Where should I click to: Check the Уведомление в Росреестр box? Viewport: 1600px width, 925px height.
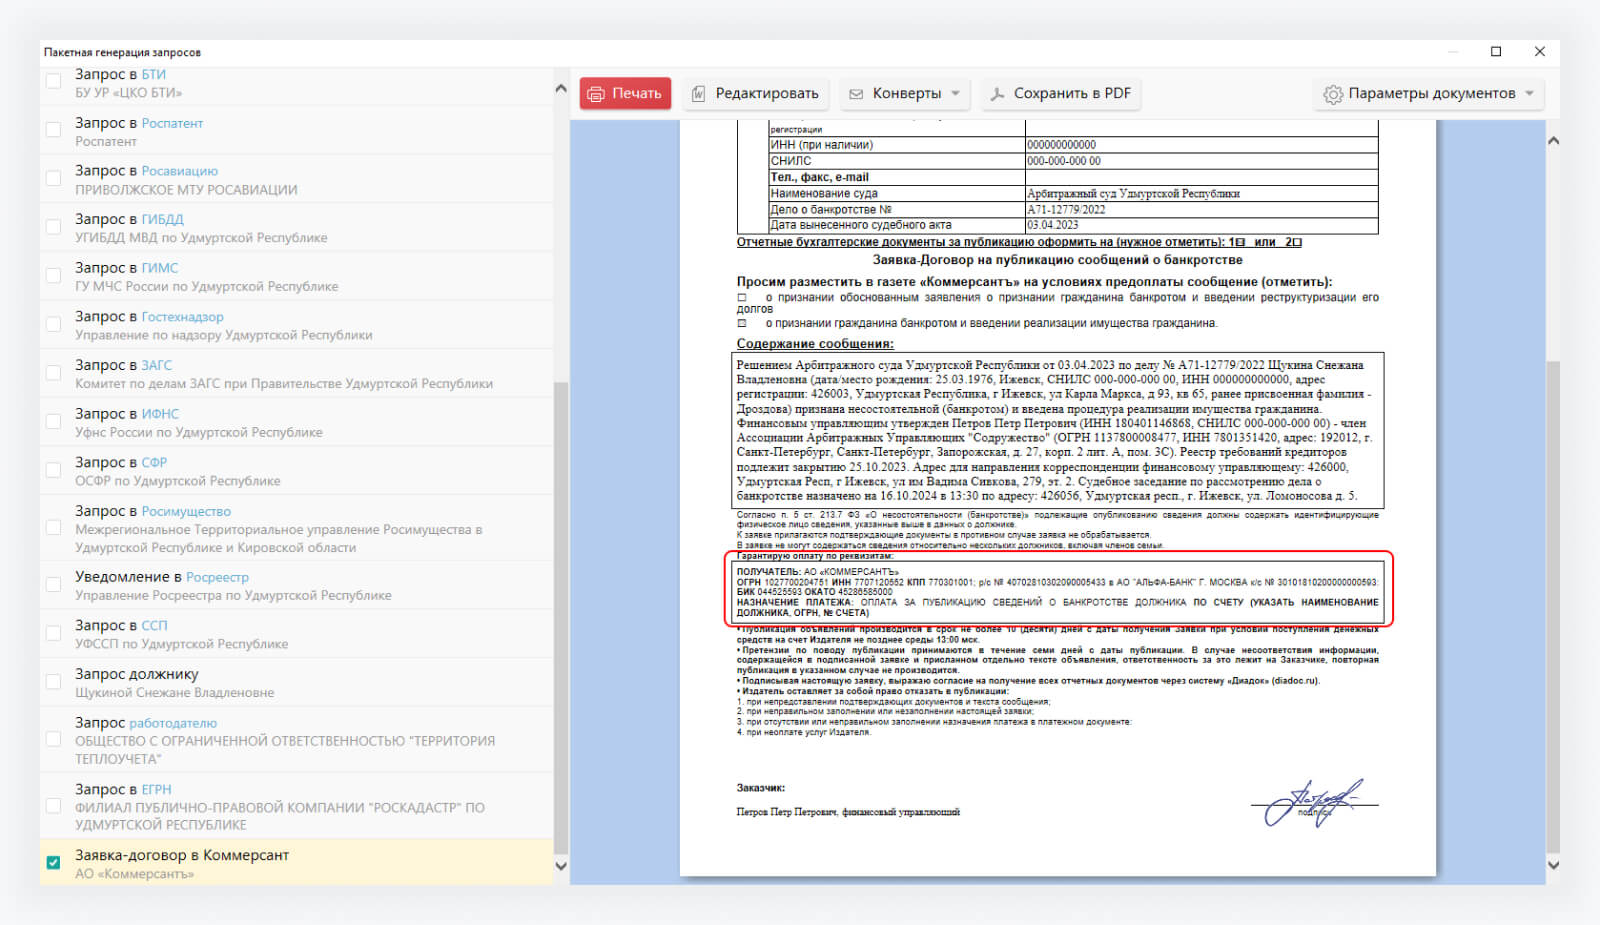pyautogui.click(x=54, y=585)
